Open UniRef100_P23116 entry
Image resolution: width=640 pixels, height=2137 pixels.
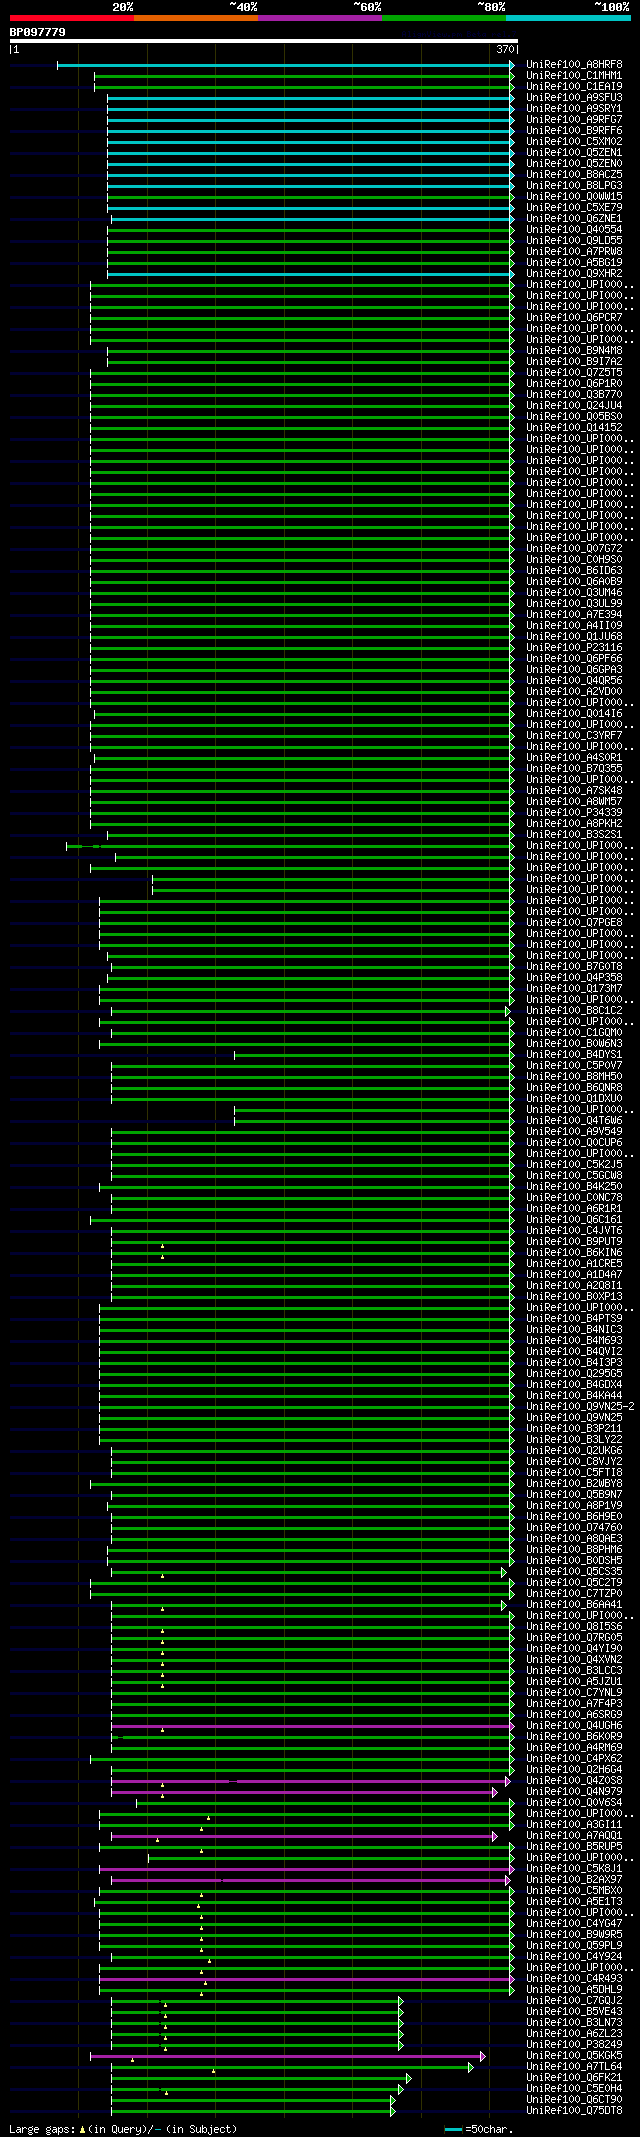(574, 648)
